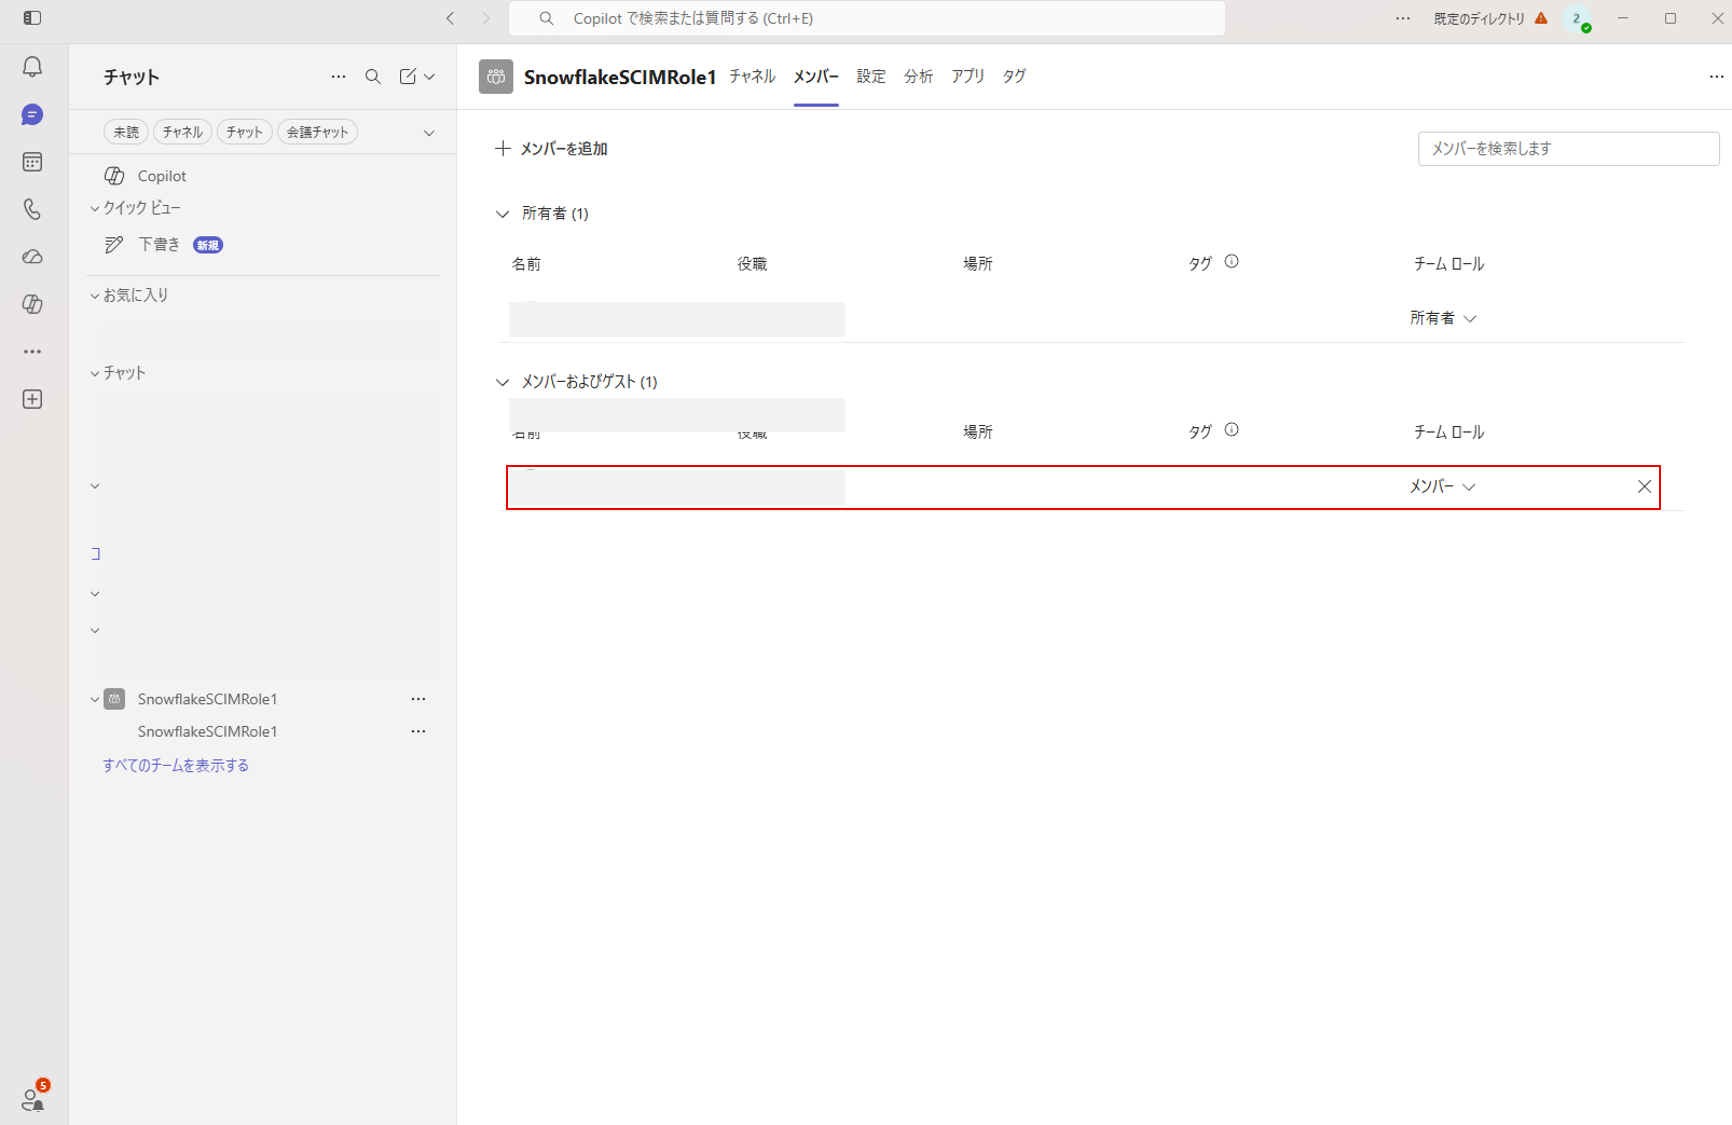Click メンバーを追加 button

(551, 148)
